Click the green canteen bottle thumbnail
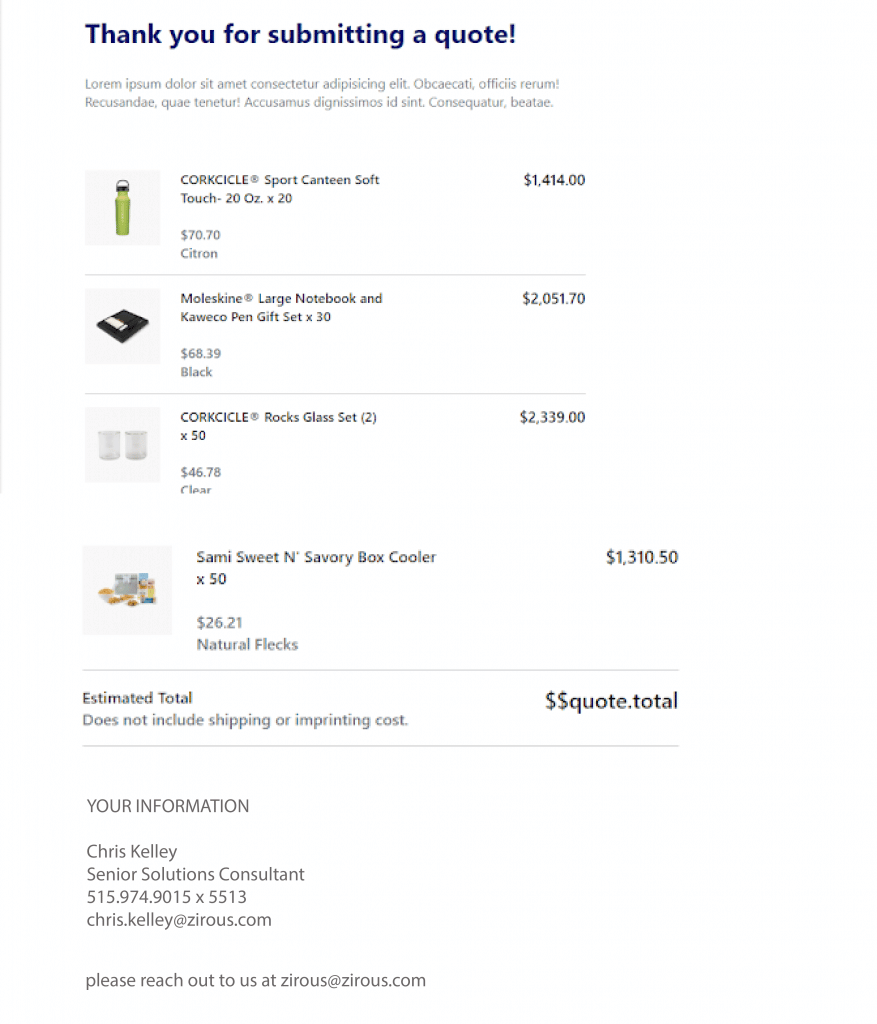The image size is (877, 1024). 122,208
